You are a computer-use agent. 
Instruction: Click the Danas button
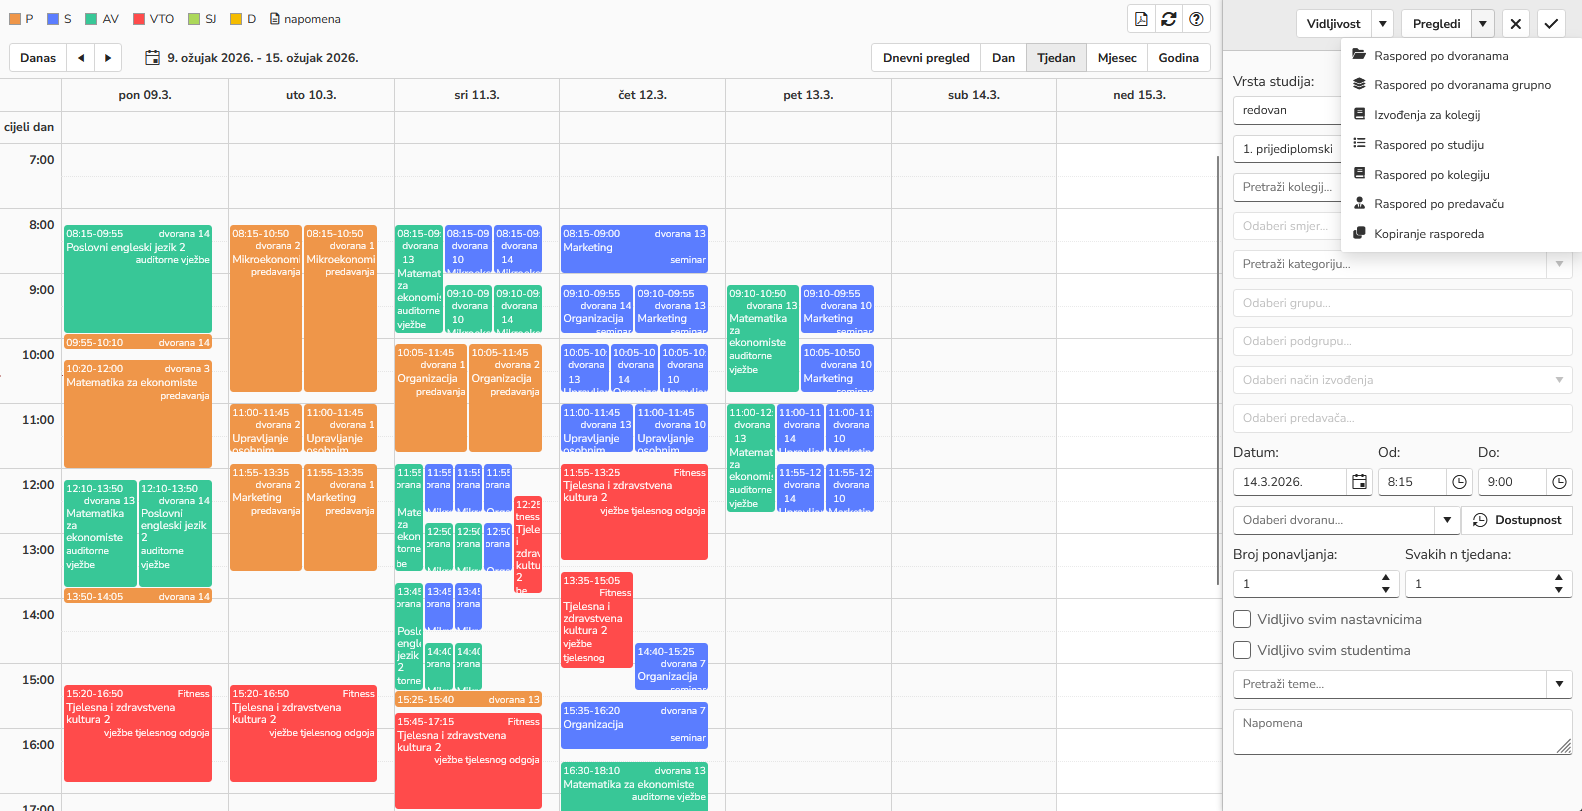coord(38,58)
